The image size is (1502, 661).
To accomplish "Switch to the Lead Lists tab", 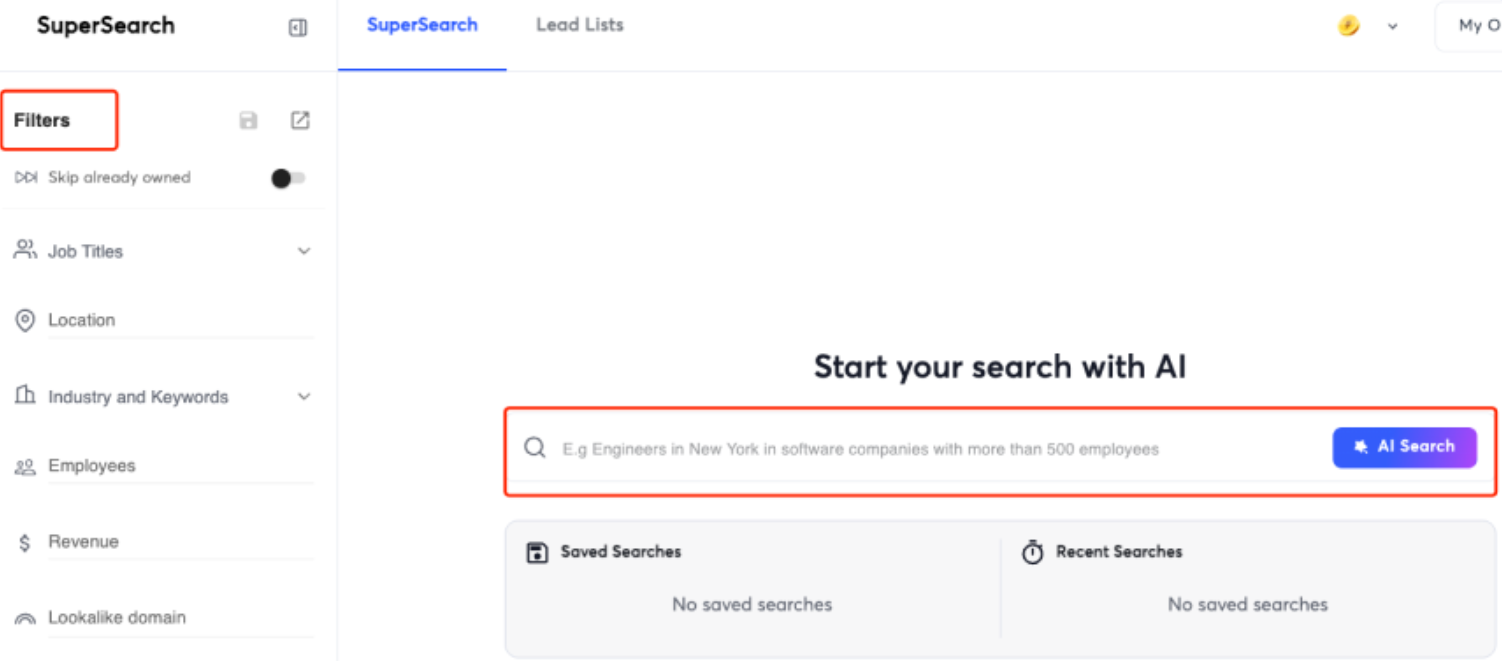I will coord(580,25).
